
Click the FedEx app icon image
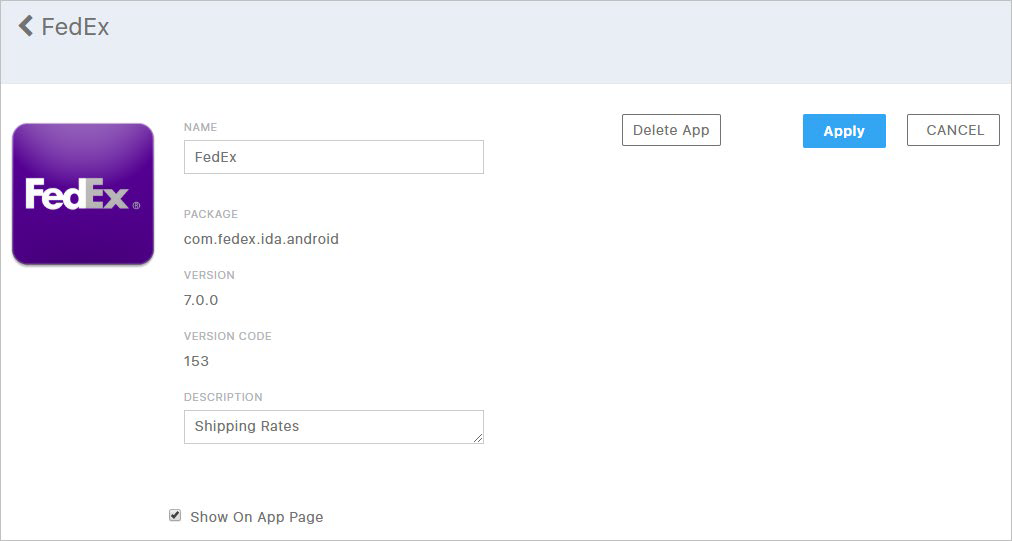[83, 194]
